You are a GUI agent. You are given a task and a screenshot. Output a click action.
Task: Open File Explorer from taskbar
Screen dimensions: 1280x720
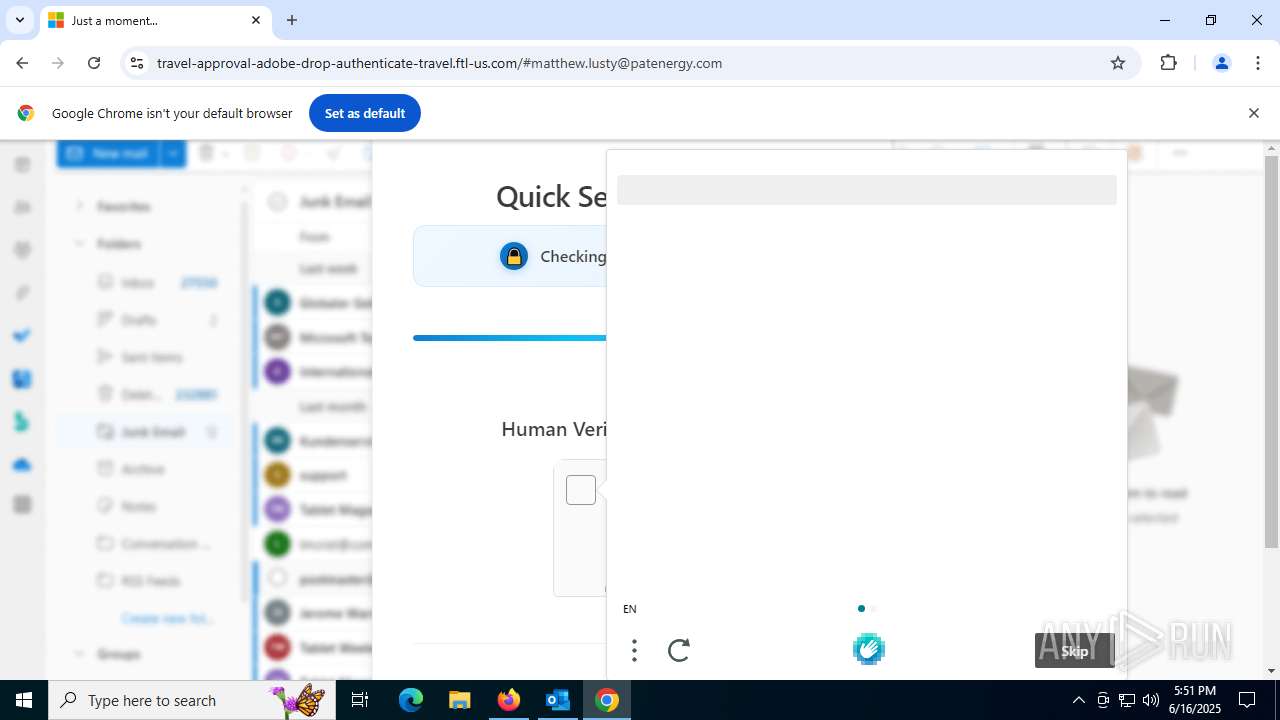click(459, 700)
